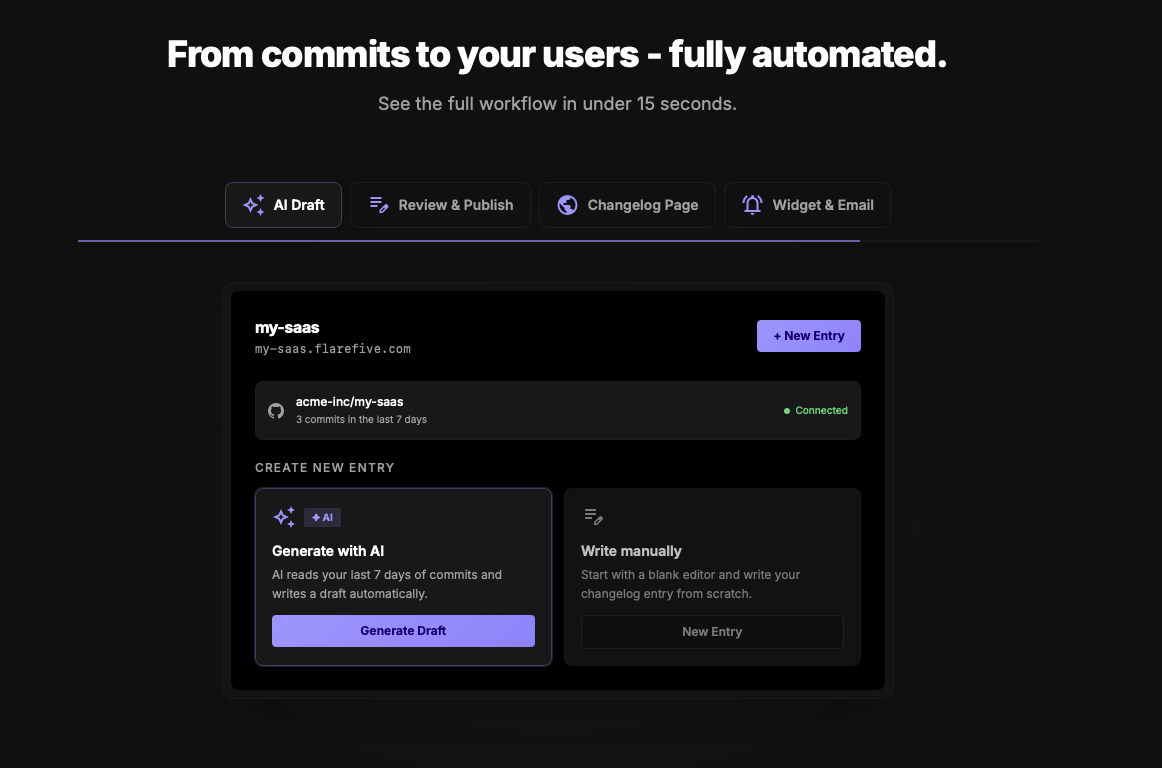1162x768 pixels.
Task: Click the sparkle icon in AI Draft tab
Action: tap(253, 205)
